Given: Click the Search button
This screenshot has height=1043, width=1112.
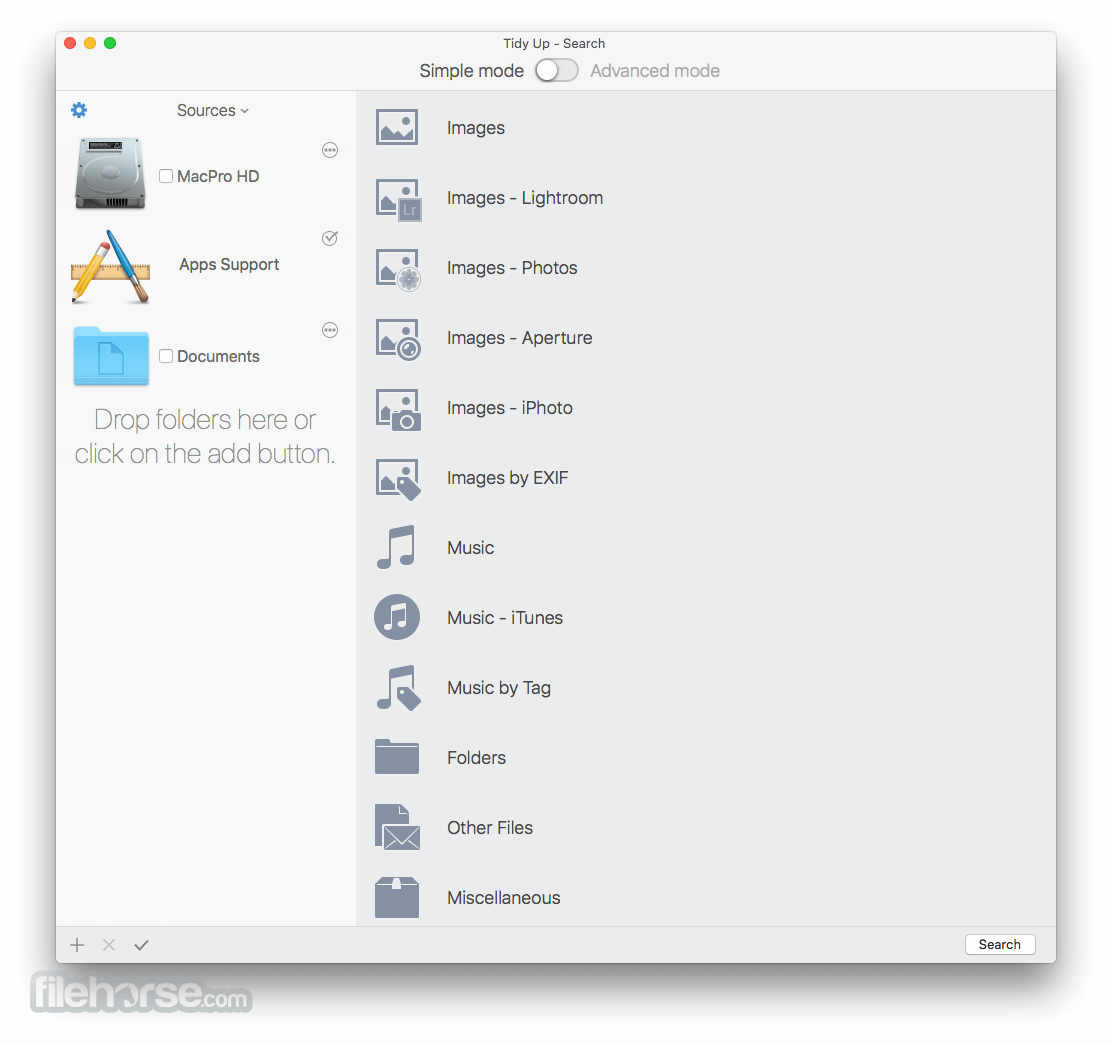Looking at the screenshot, I should [x=999, y=944].
